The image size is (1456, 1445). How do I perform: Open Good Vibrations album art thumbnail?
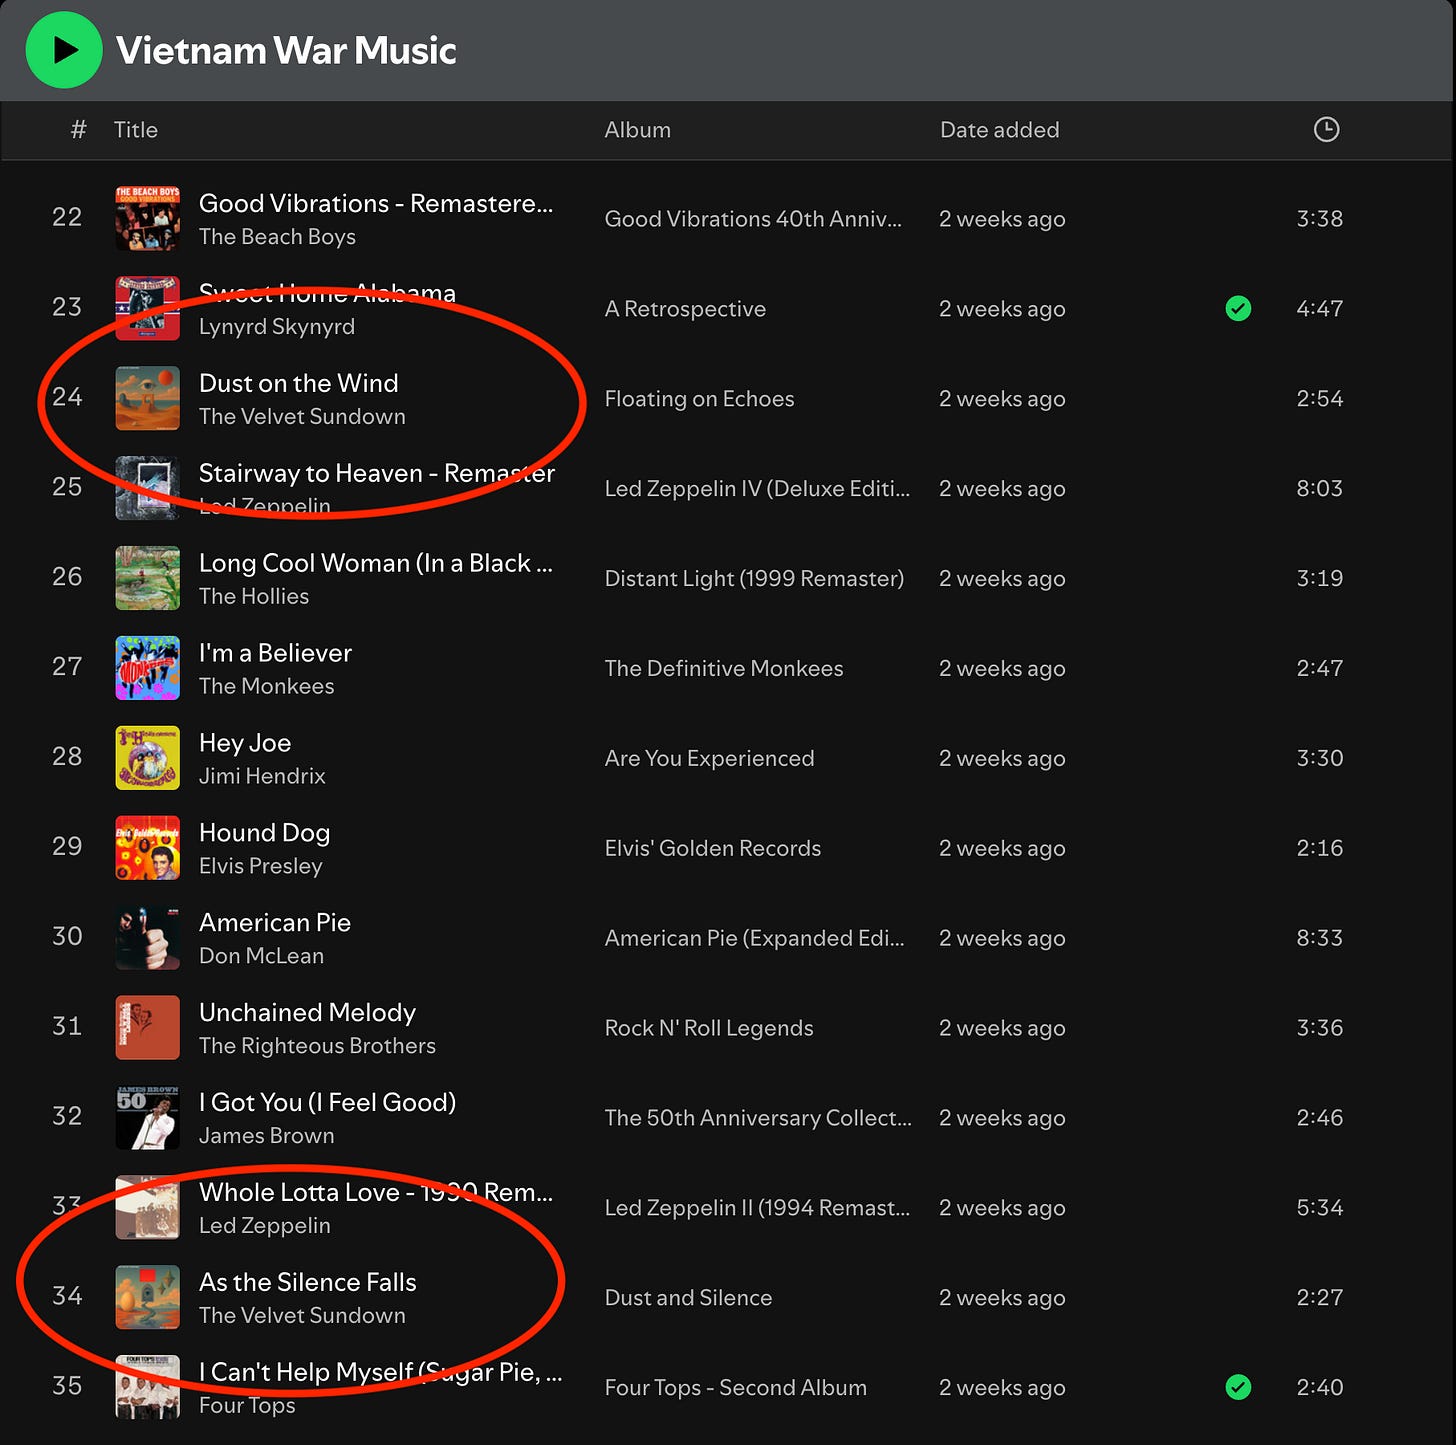(x=148, y=218)
